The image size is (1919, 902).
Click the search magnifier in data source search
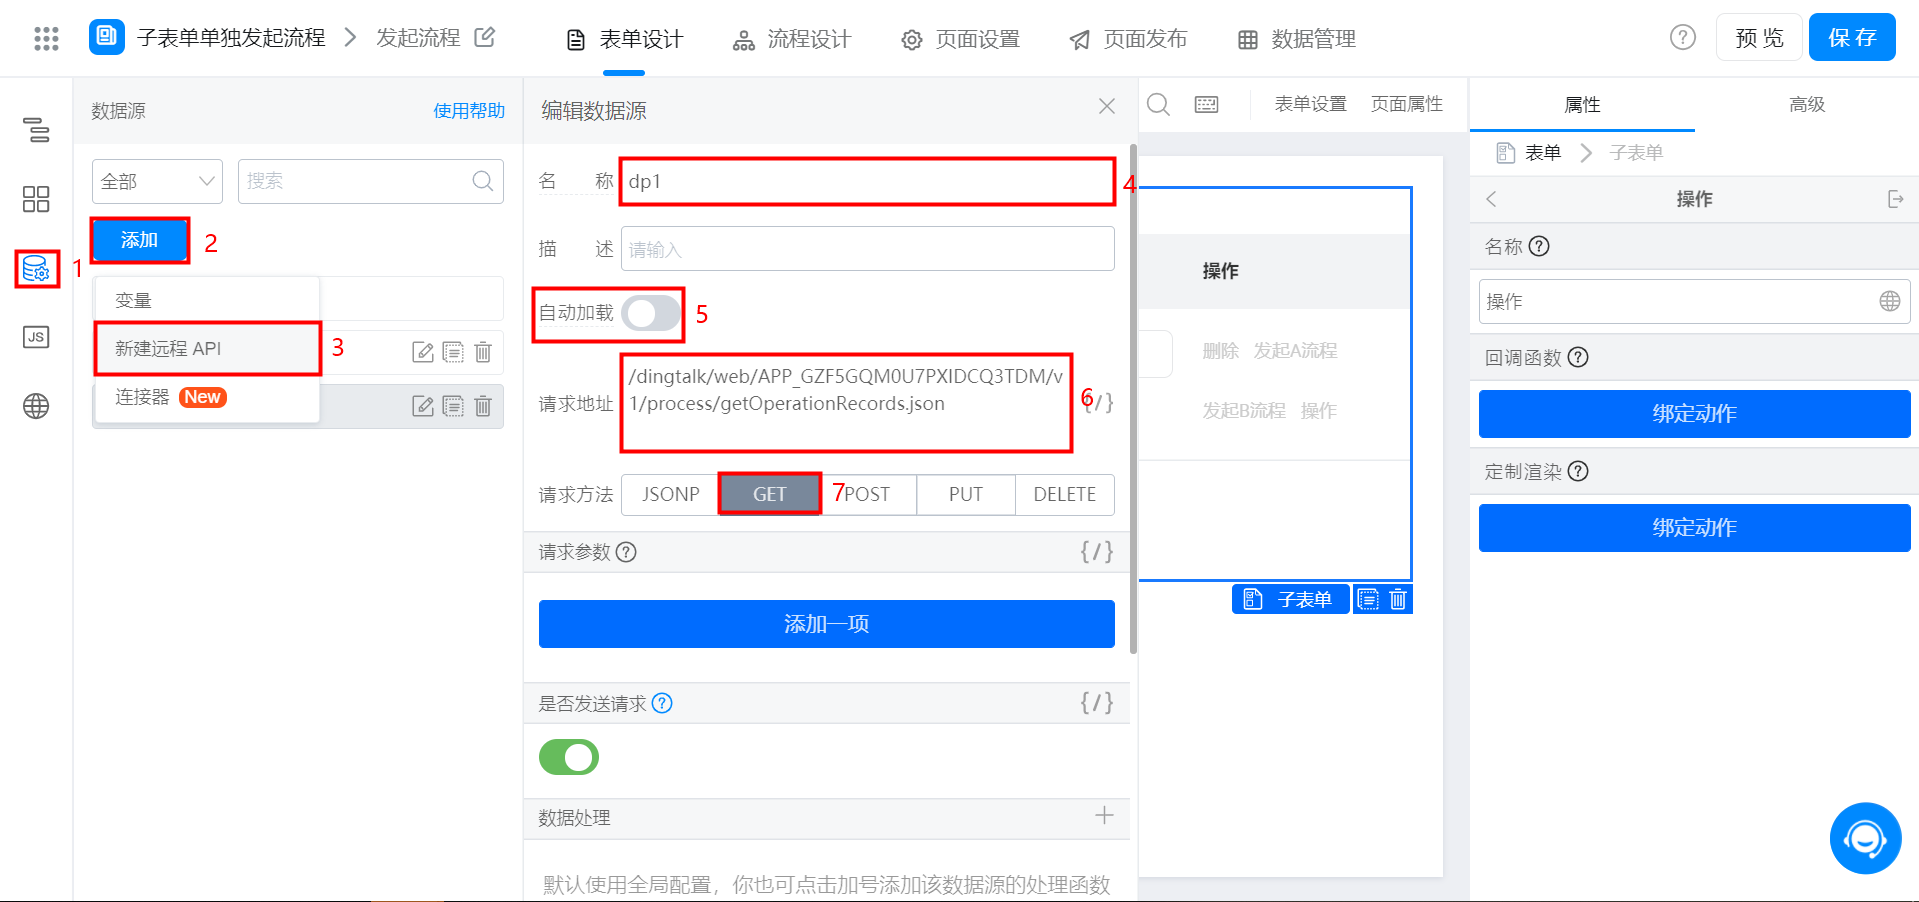[483, 181]
